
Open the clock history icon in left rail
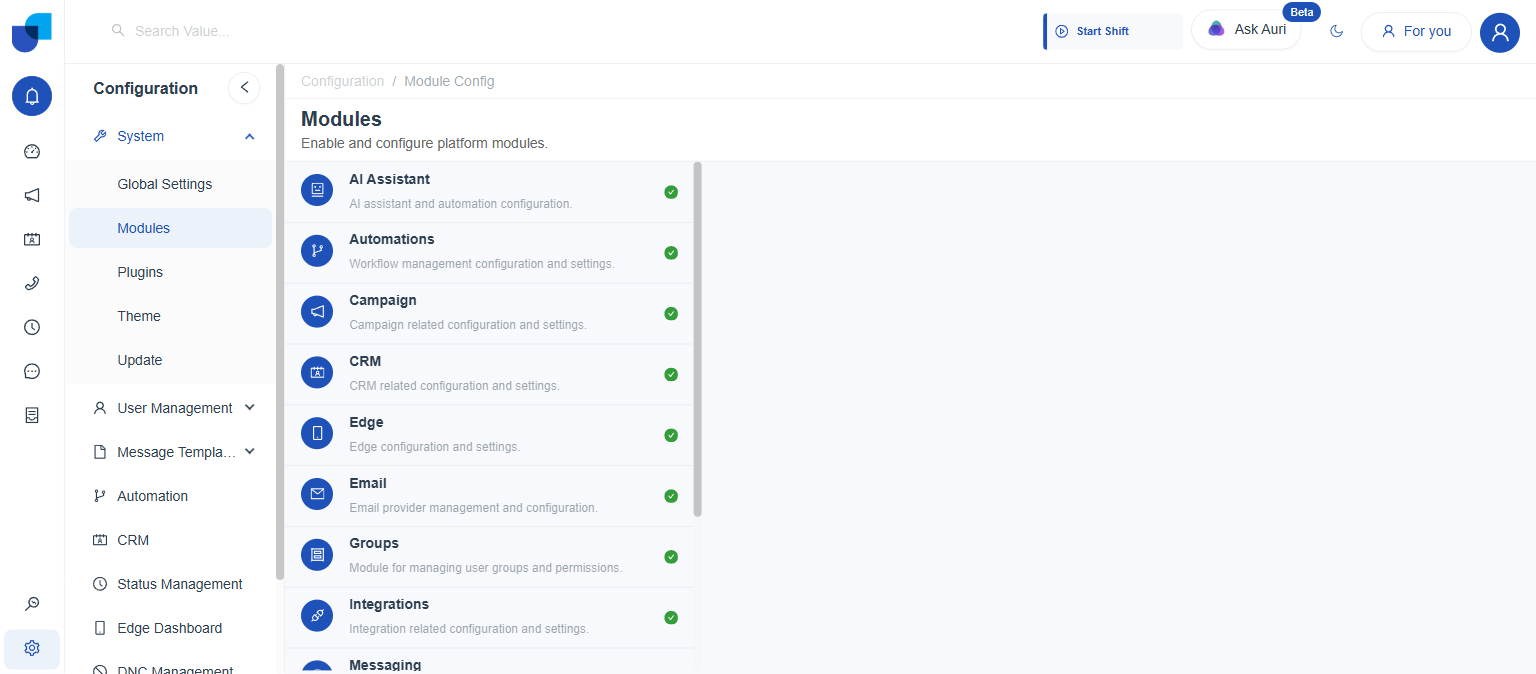(x=32, y=327)
